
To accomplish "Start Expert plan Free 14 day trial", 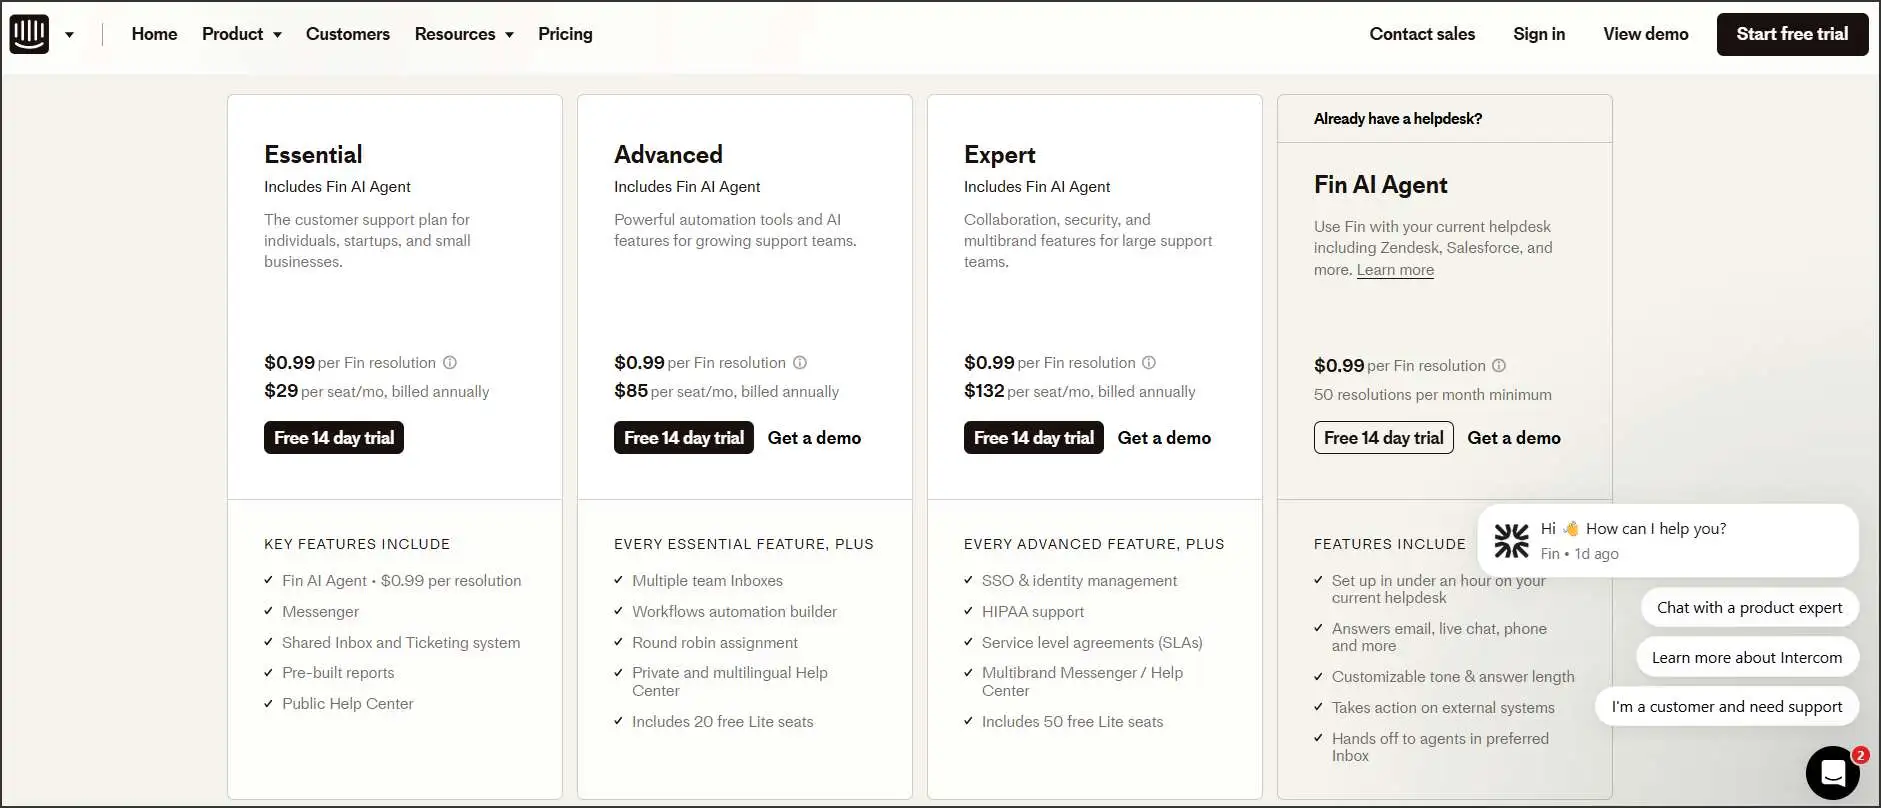I will click(x=1034, y=438).
